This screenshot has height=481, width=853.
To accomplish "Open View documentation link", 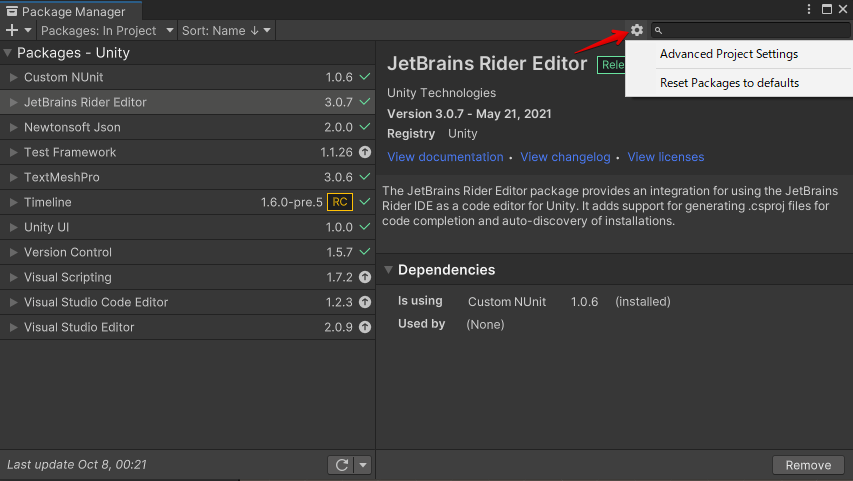I will pyautogui.click(x=445, y=157).
